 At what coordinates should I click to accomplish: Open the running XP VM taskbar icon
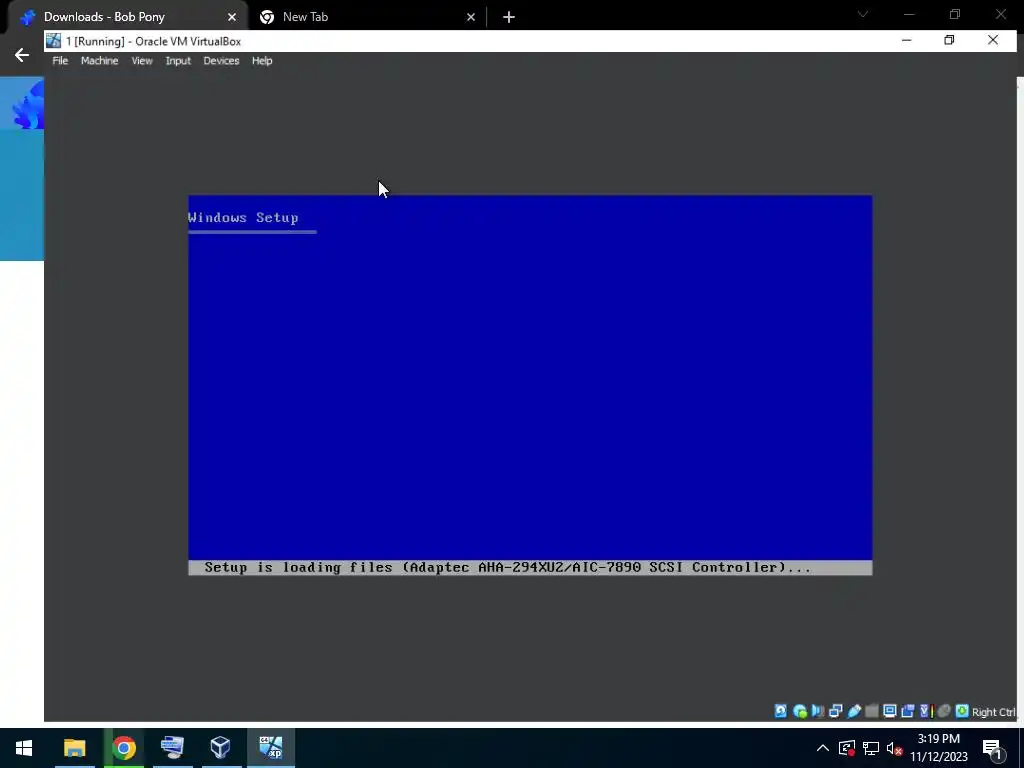click(270, 748)
